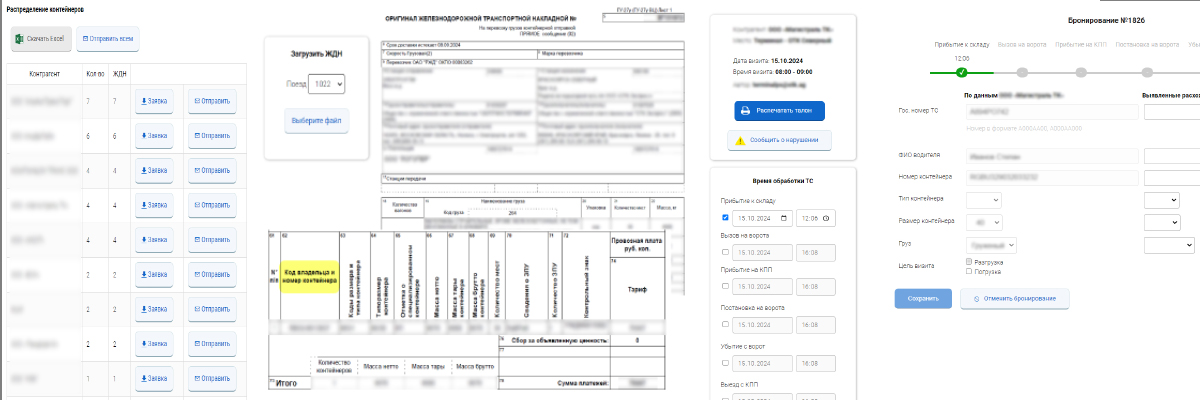This screenshot has width=1200, height=400.
Task: Open discrepancies dropdown in Груз row
Action: pyautogui.click(x=1169, y=244)
